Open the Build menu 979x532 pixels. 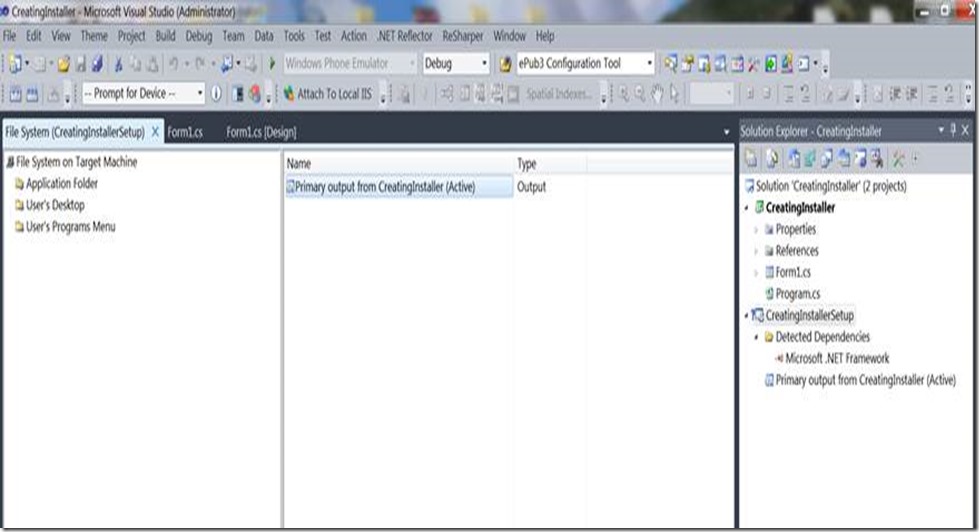coord(165,36)
